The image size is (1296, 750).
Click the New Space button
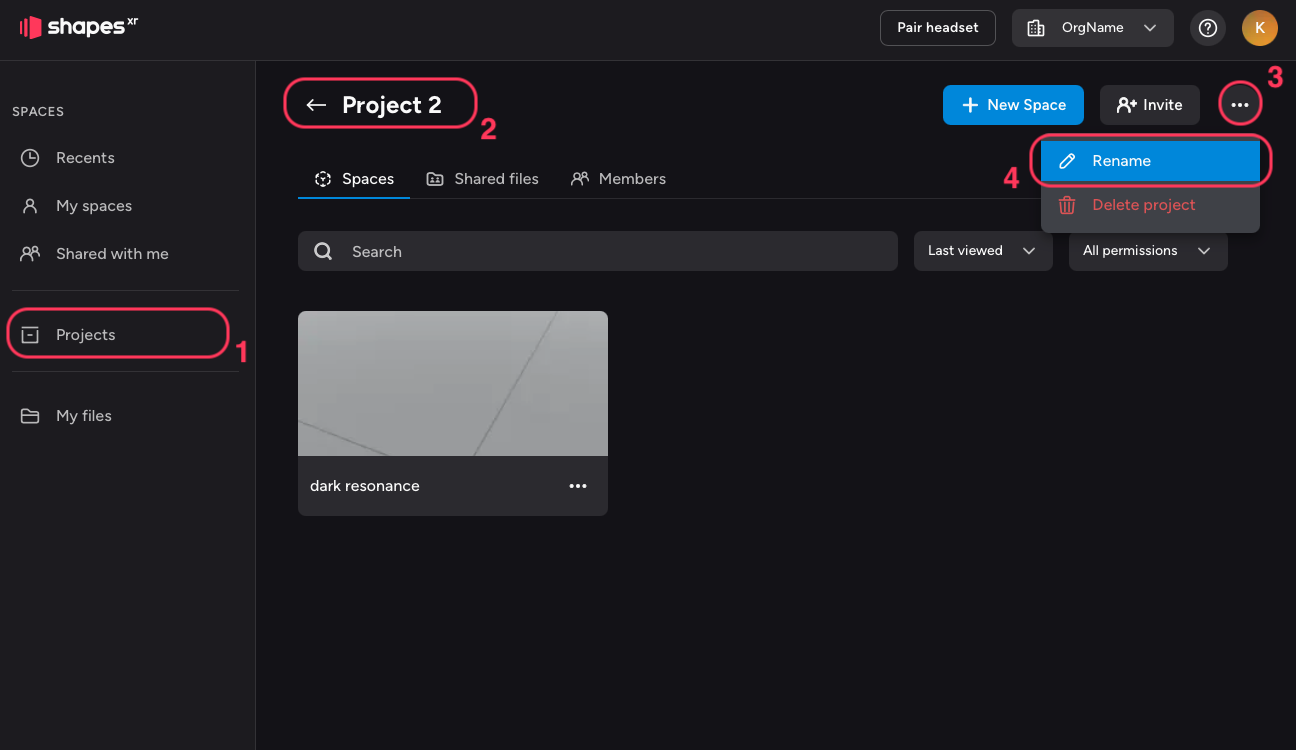click(1013, 105)
